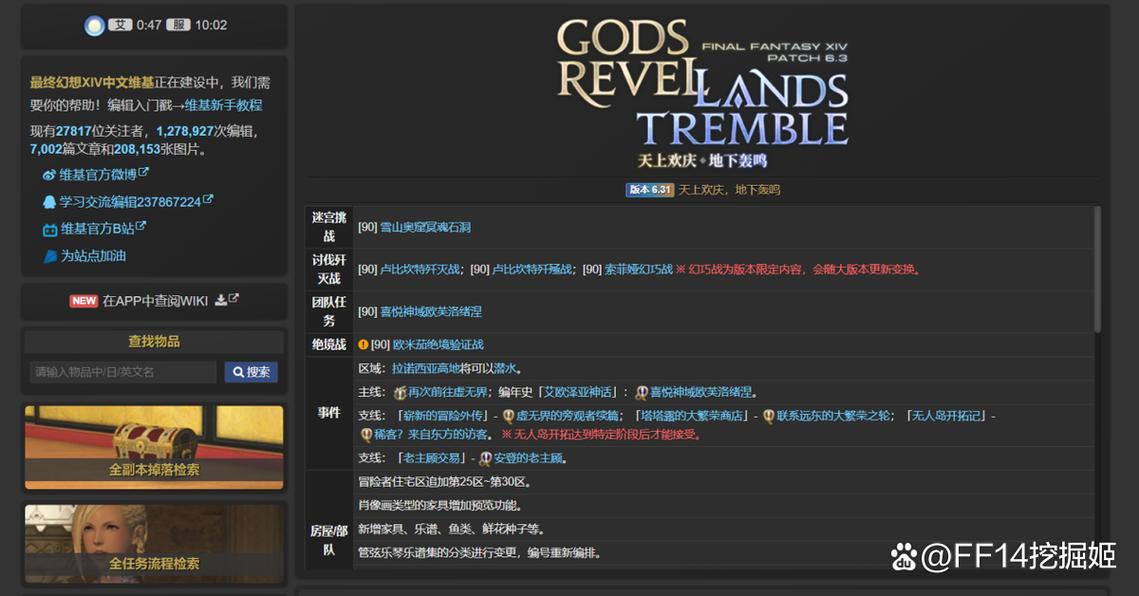
Task: Click the icon beside 为站点加油
Action: 50,256
